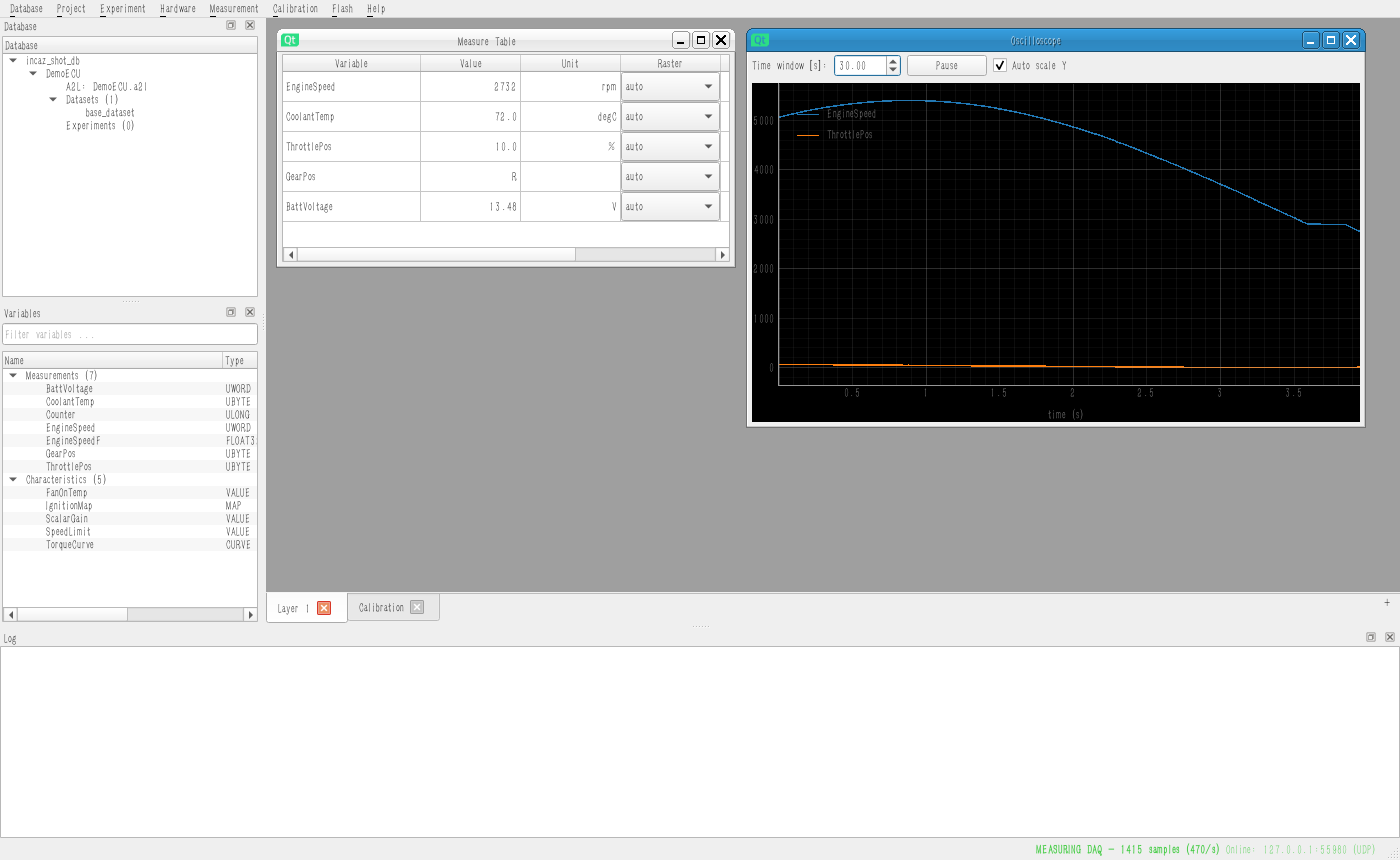Close the Calibration tab

pos(417,607)
